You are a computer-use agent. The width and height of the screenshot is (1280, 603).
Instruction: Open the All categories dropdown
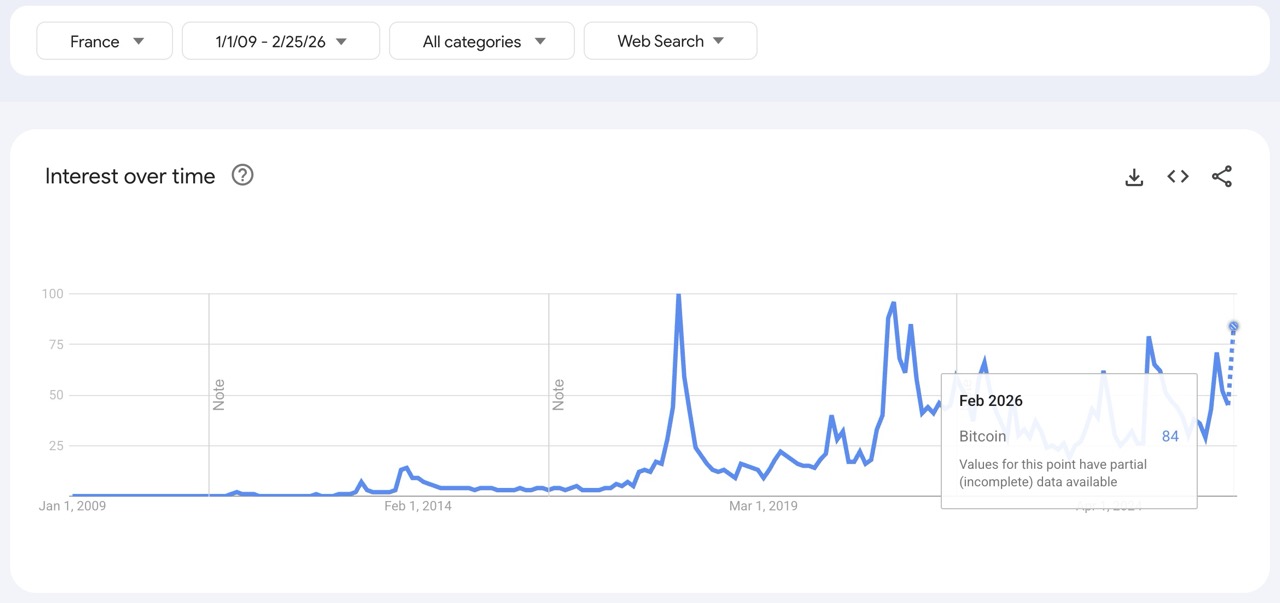click(x=481, y=41)
